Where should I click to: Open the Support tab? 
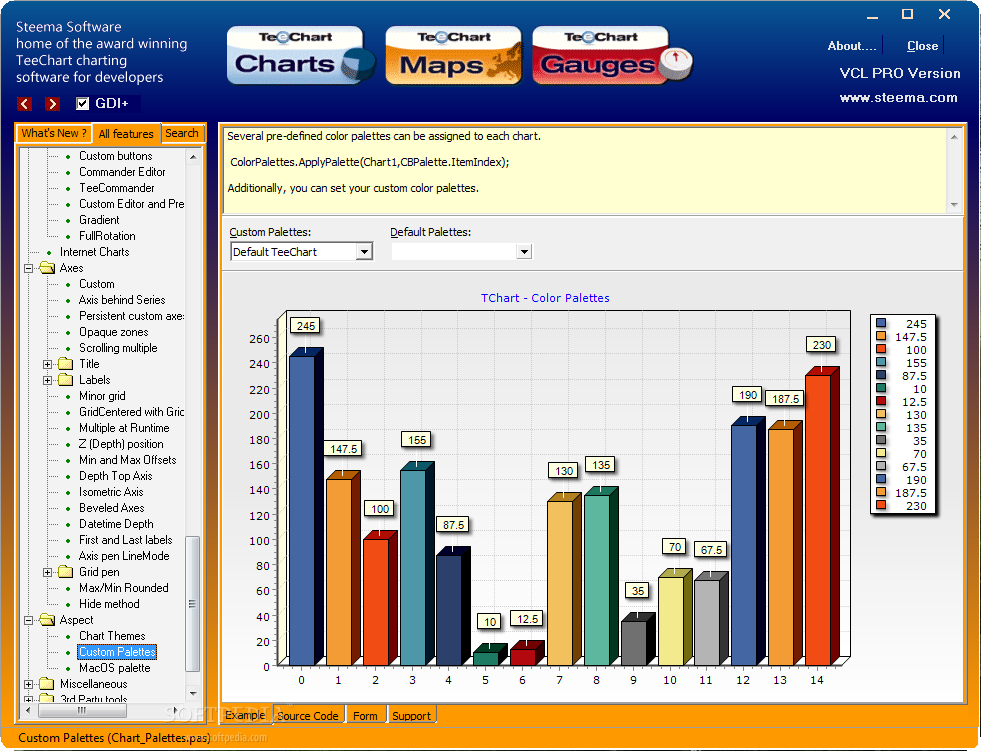pos(411,715)
